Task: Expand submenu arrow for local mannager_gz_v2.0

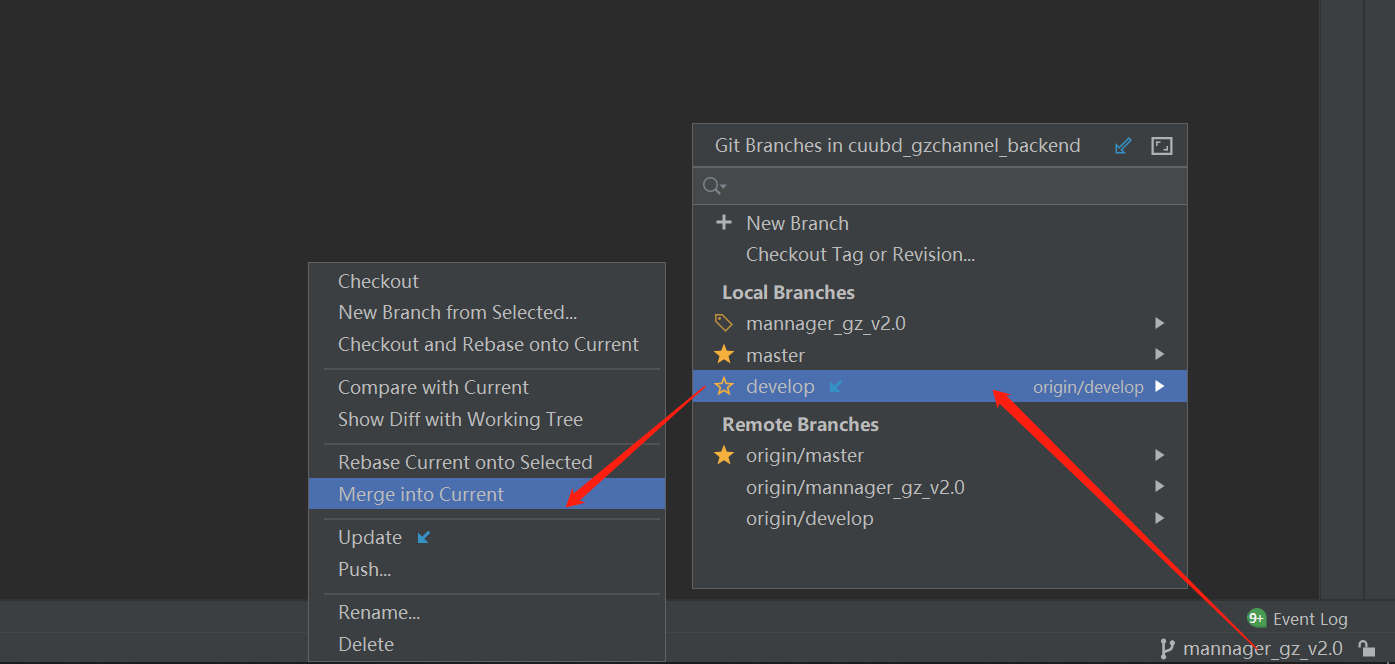Action: pos(1159,323)
